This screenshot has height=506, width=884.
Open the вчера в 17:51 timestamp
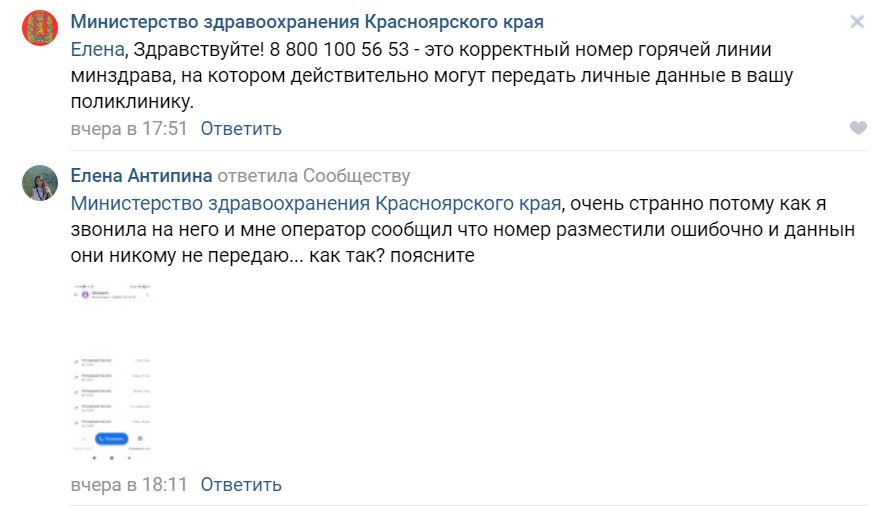(129, 128)
